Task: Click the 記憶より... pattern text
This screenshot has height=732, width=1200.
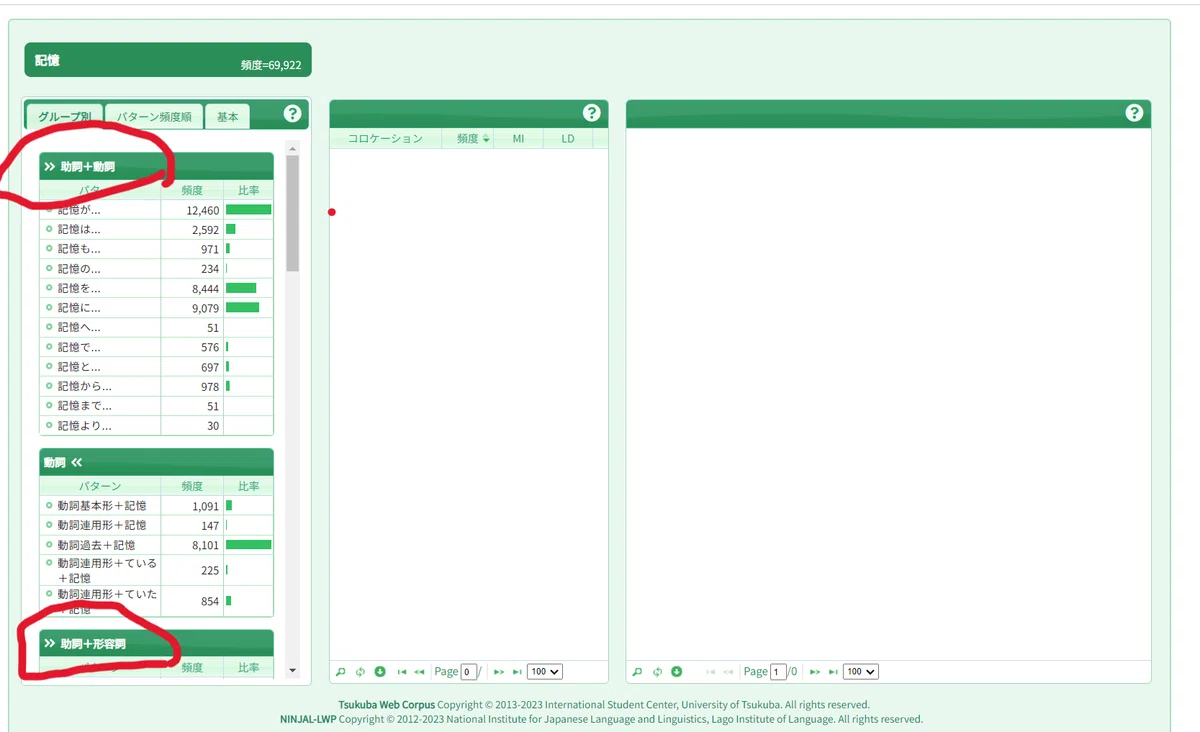Action: pos(84,426)
